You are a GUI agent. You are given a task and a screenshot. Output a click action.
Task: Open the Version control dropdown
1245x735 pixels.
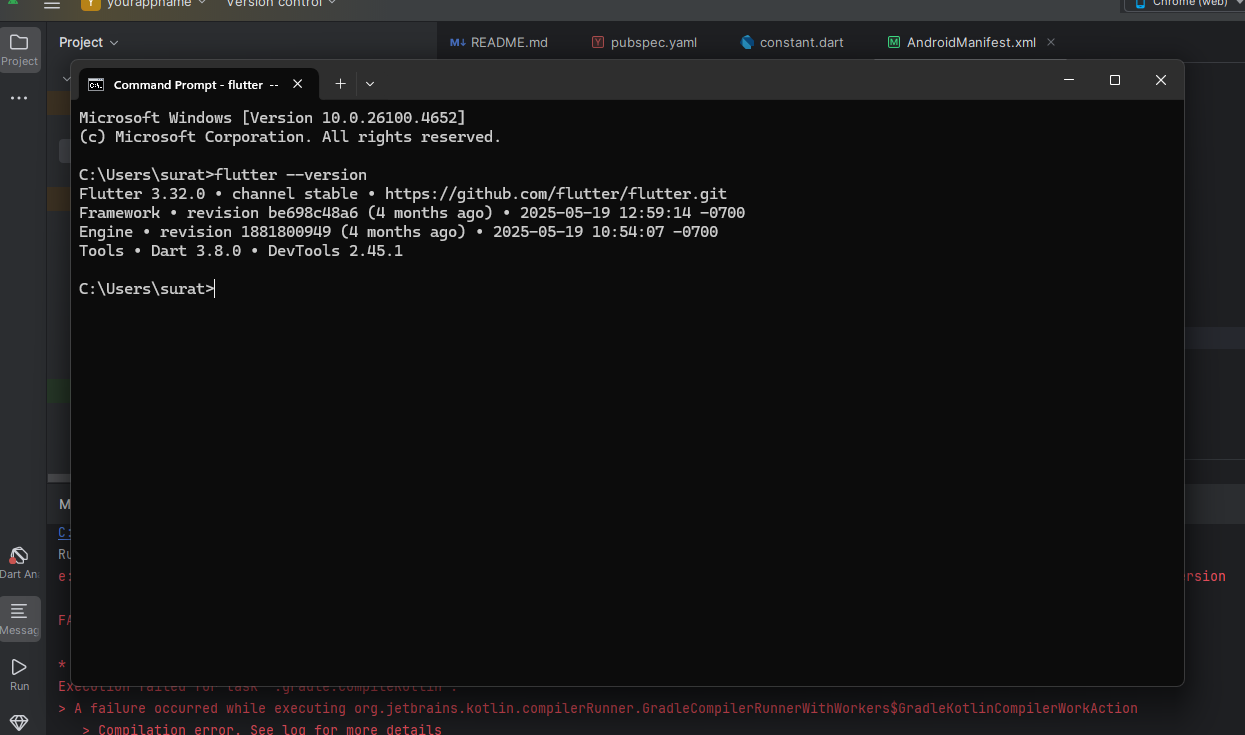tap(281, 4)
